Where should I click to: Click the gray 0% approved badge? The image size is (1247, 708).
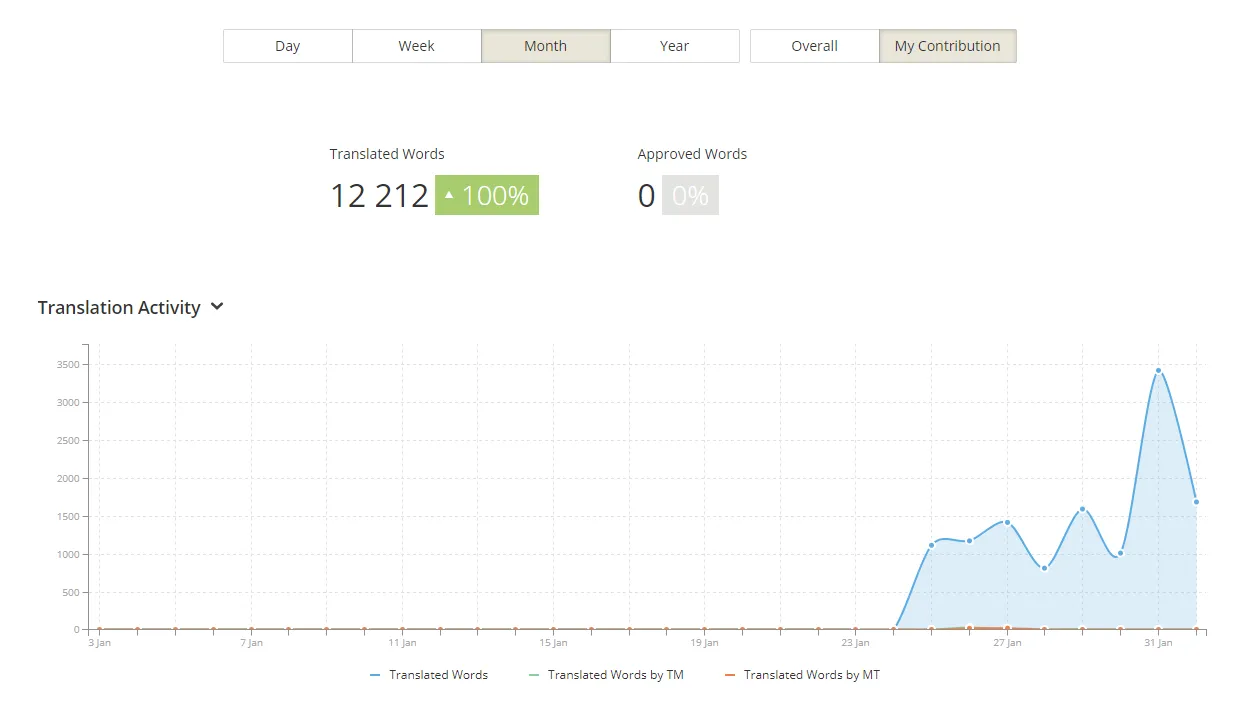(x=690, y=195)
